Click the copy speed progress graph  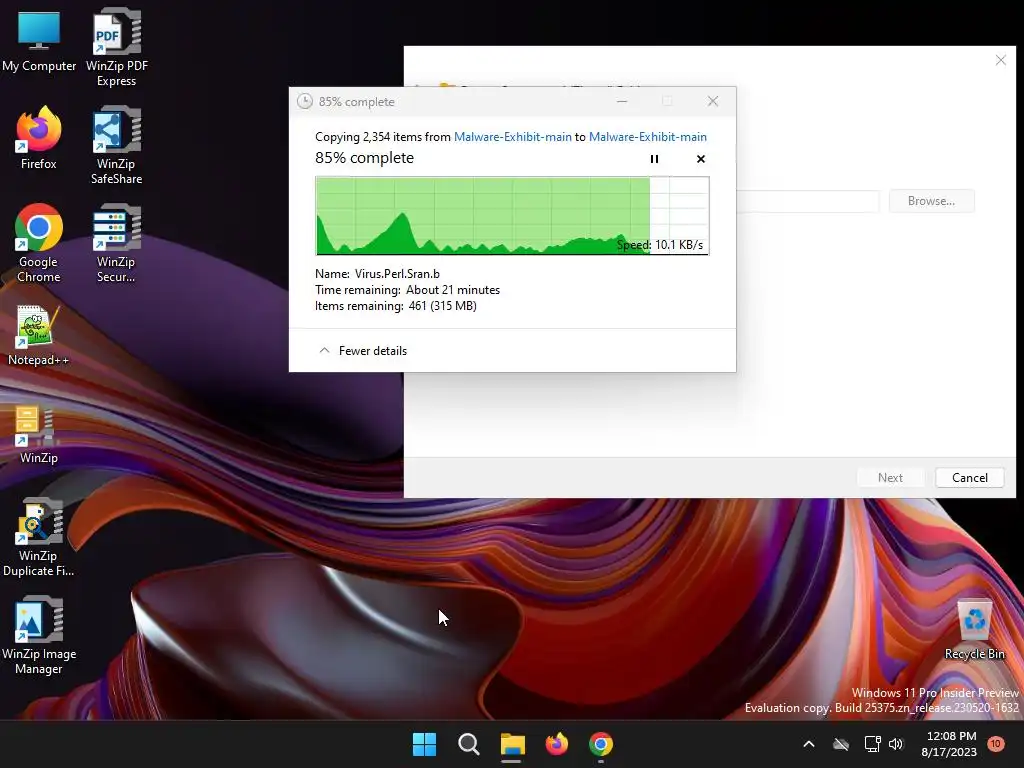click(x=513, y=216)
